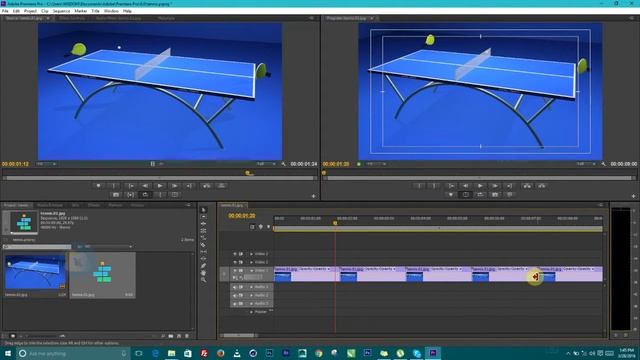Expand the Master audio track

[251, 312]
